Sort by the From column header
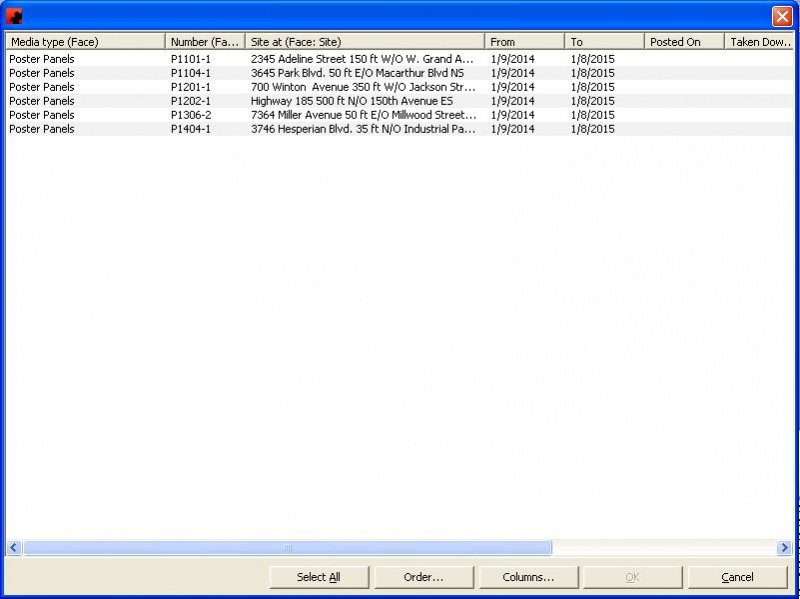The width and height of the screenshot is (800, 599). coord(524,42)
